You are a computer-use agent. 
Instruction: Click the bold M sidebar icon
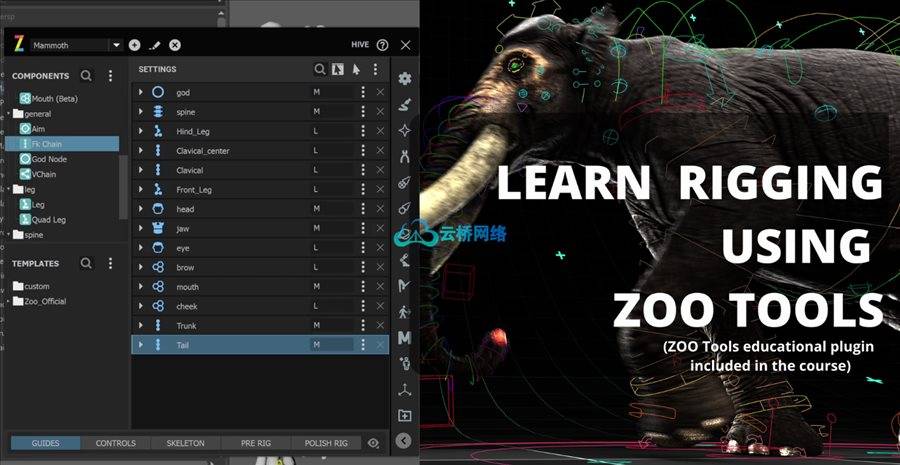(405, 338)
